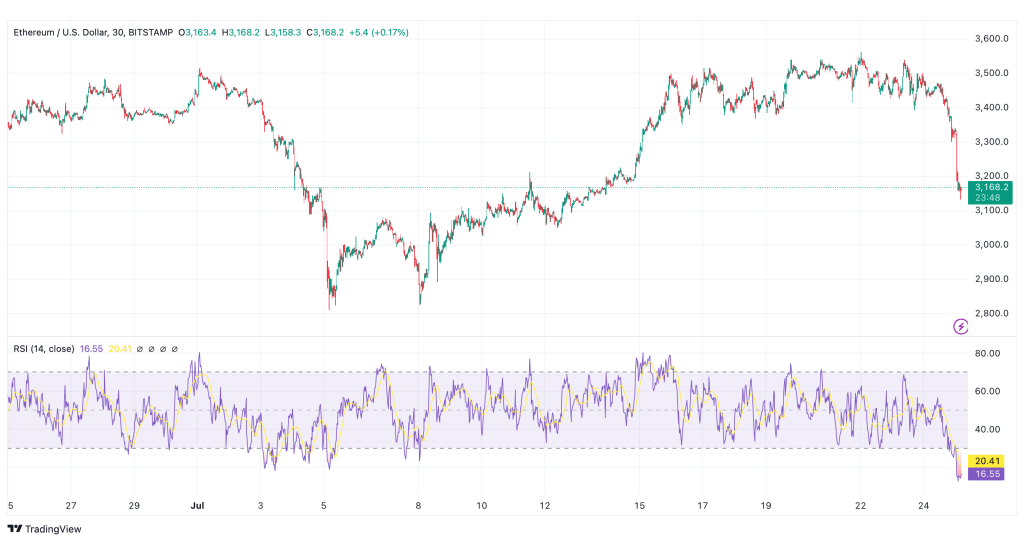Click the 2,800.00 price scale label

[991, 313]
